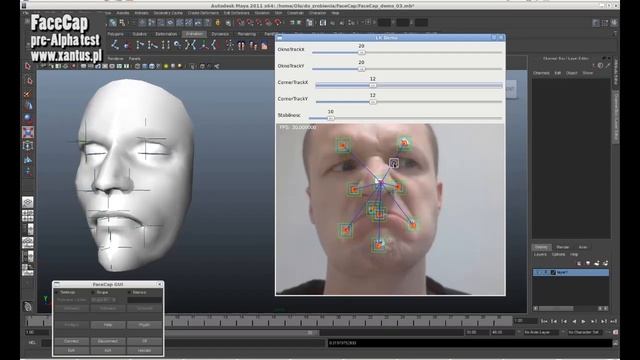Viewport: 640px width, 360px height.
Task: Click the range start time field
Action: tap(37, 332)
